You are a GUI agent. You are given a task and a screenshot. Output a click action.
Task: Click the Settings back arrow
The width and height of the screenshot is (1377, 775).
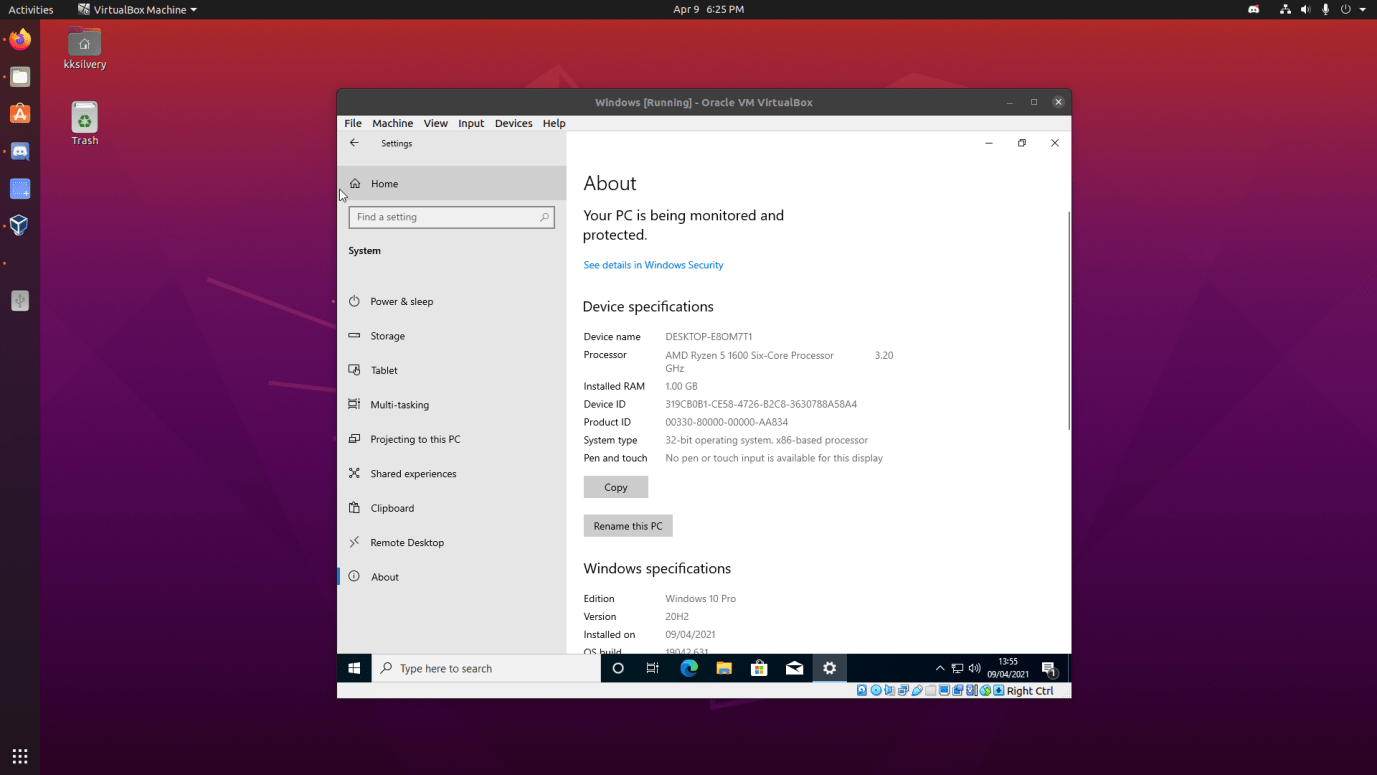(354, 143)
